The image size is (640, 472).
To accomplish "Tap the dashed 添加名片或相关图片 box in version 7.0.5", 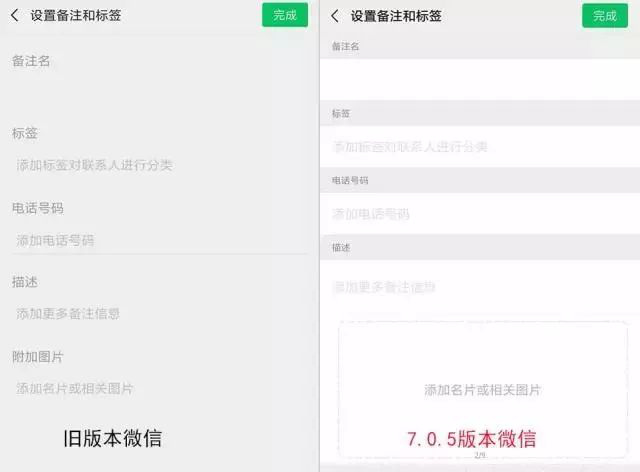I will (x=482, y=389).
